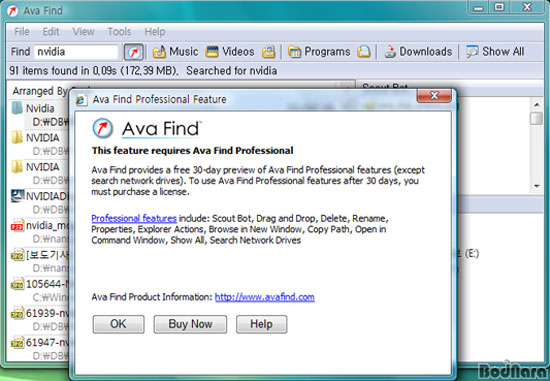Click the Internet Explorer icon in dialog title
The height and width of the screenshot is (381, 550).
[81, 100]
